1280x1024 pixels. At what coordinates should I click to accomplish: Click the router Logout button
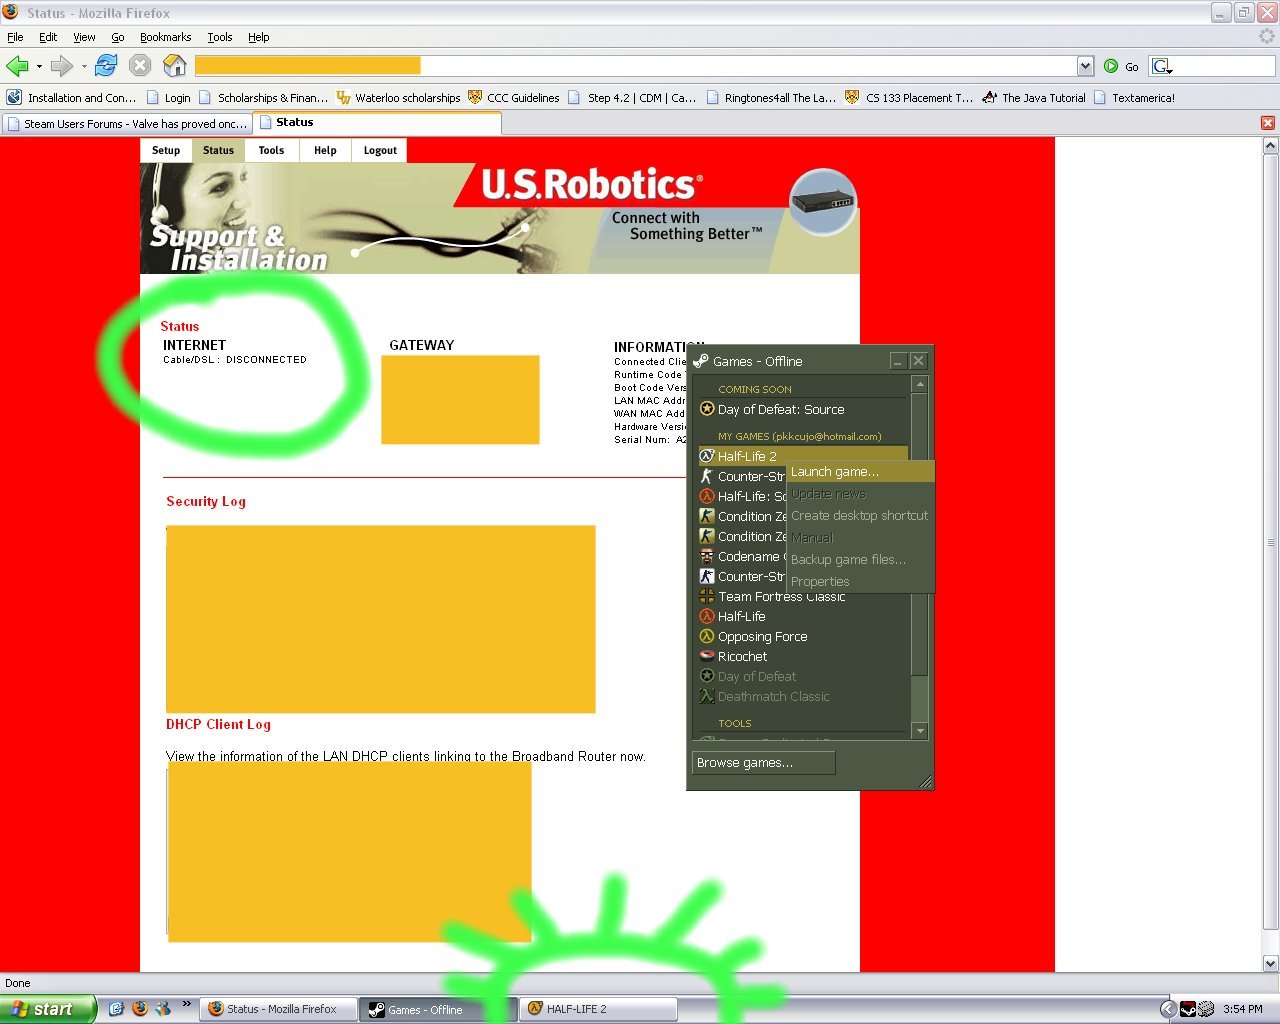pyautogui.click(x=380, y=150)
